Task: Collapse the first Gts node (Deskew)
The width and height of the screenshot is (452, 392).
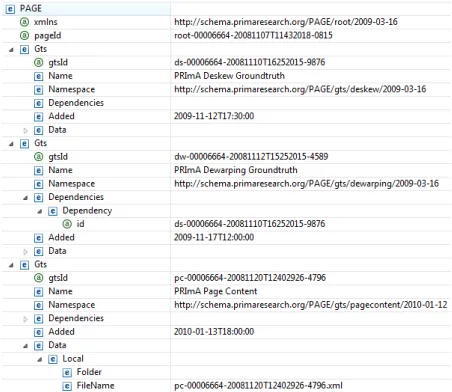Action: (x=11, y=50)
